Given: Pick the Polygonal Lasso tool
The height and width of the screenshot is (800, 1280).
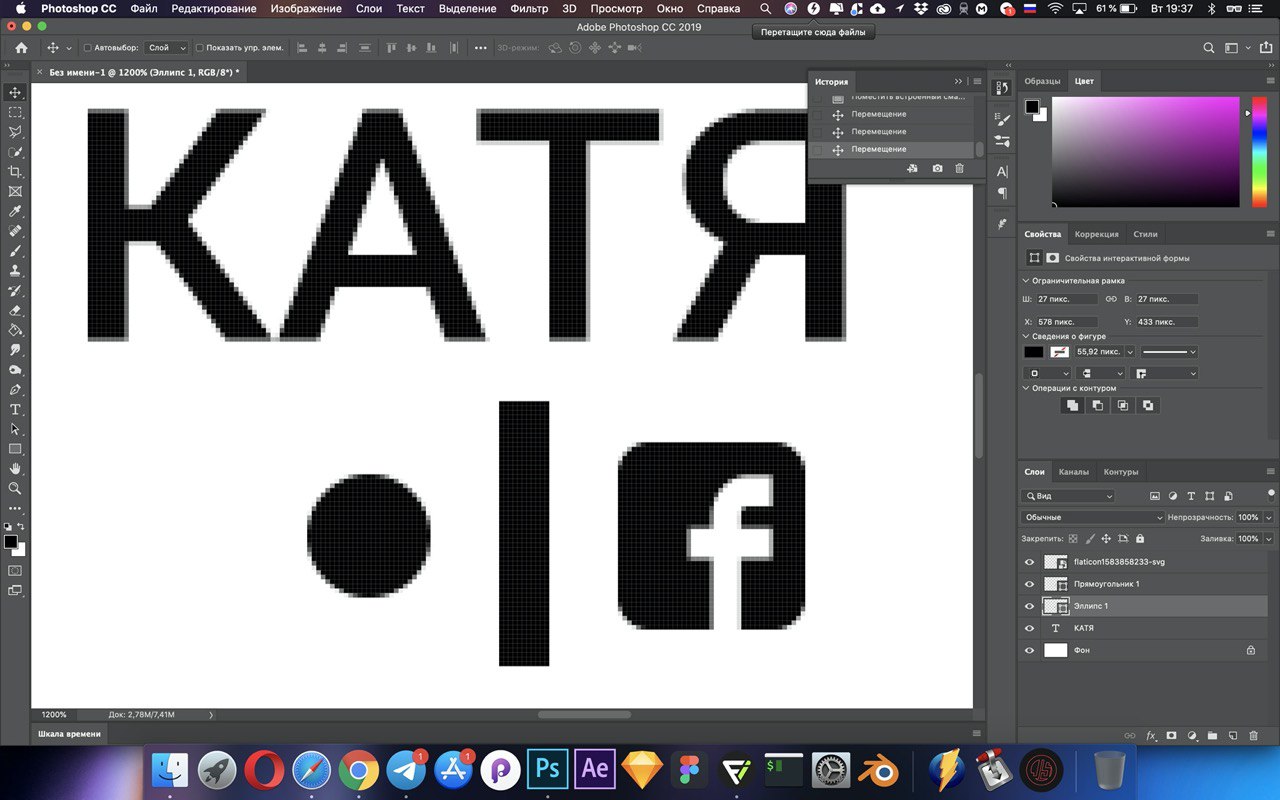Looking at the screenshot, I should (15, 132).
